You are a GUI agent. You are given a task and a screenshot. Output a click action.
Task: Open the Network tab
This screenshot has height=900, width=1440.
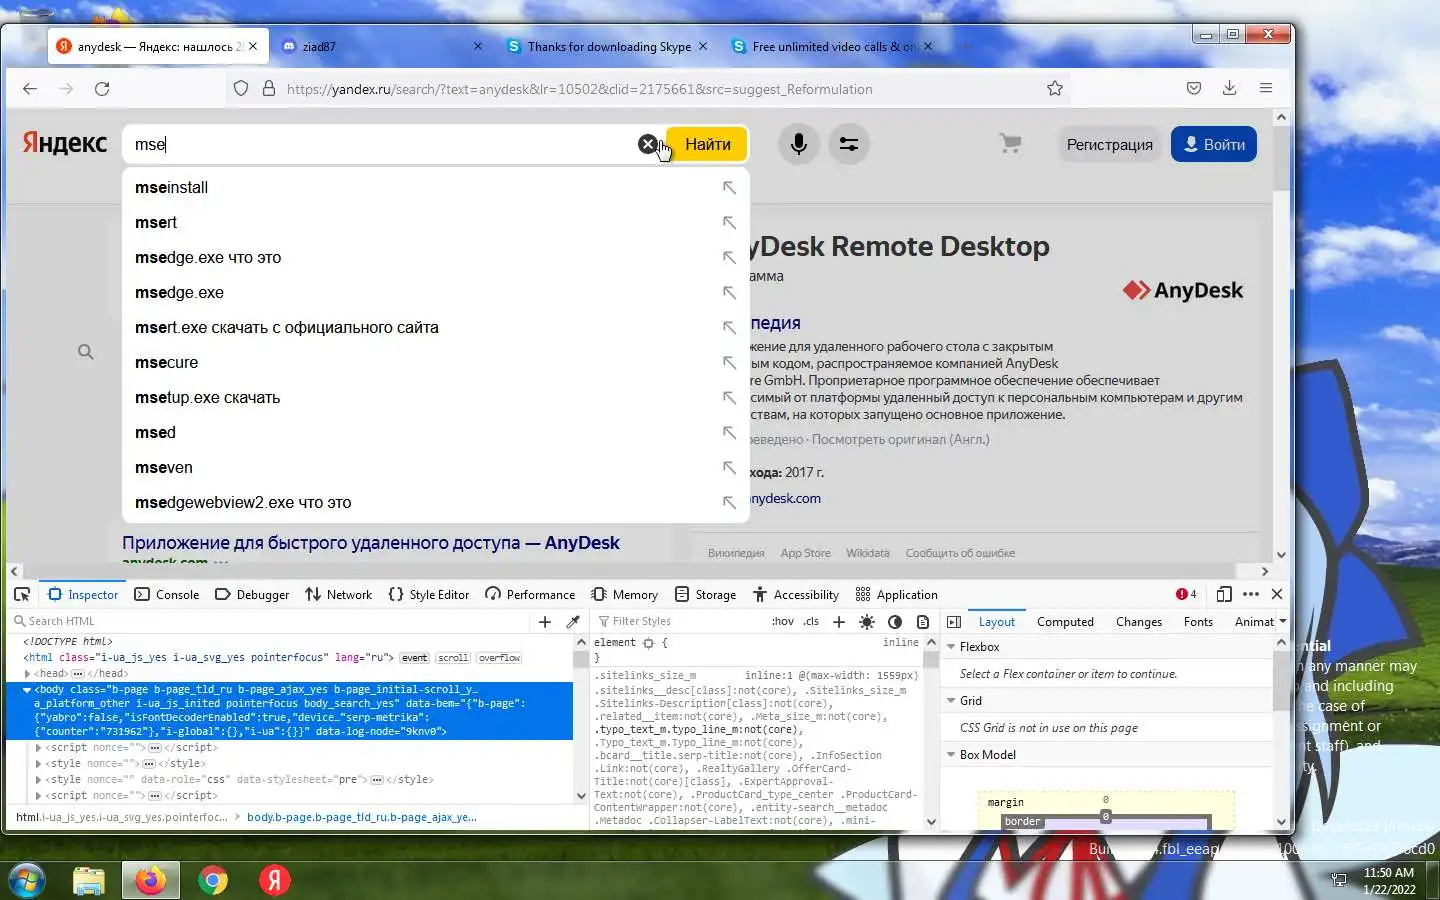338,594
